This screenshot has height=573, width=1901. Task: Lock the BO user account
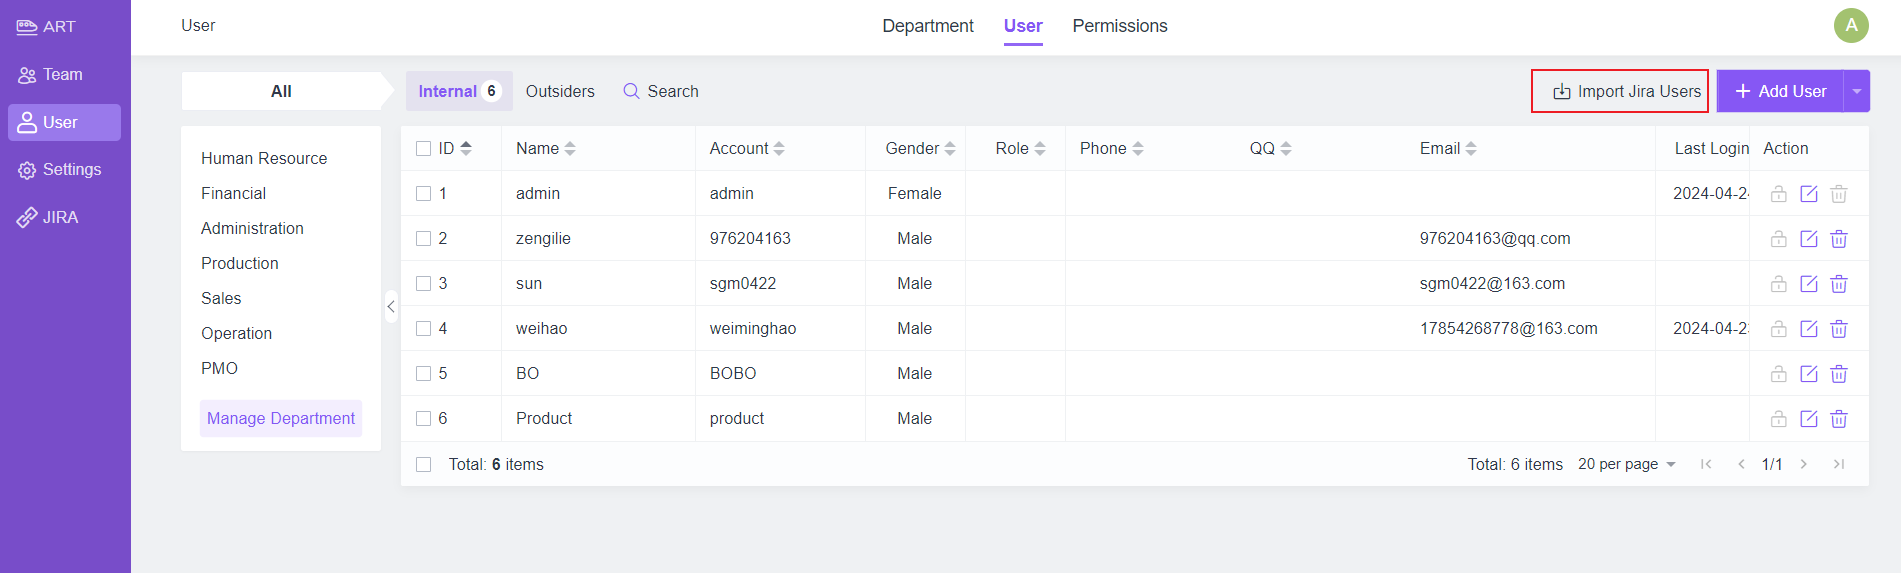point(1778,374)
